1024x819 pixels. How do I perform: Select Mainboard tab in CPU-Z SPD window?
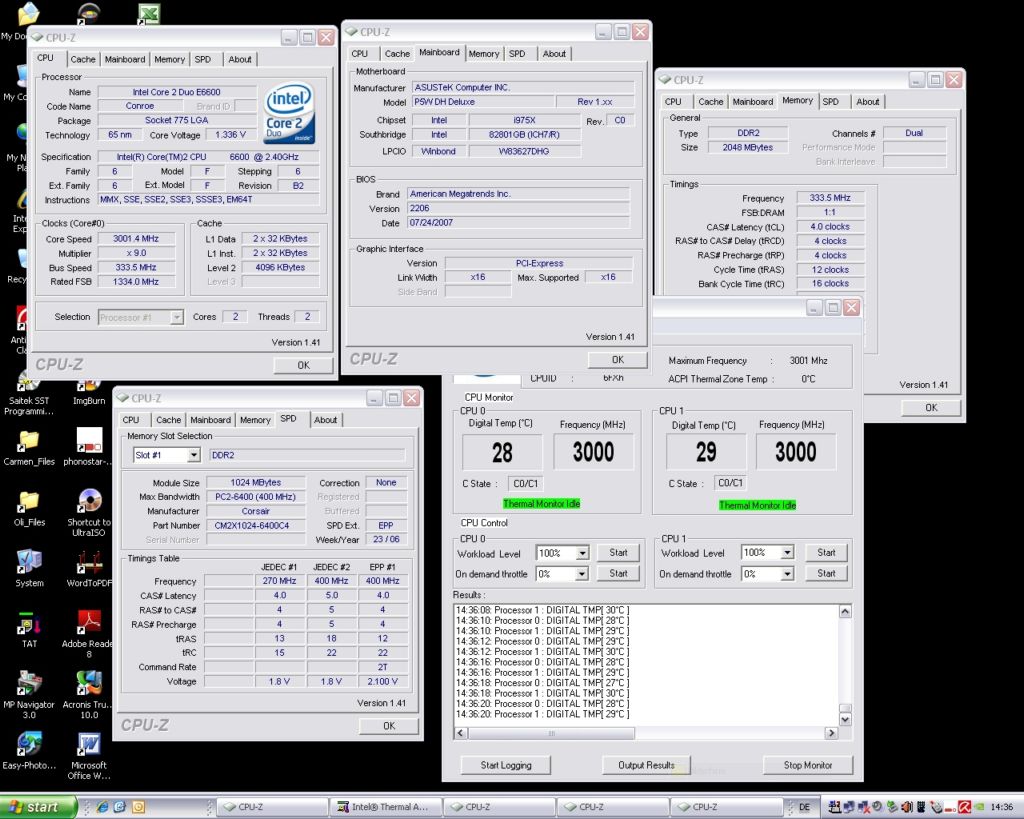(210, 420)
